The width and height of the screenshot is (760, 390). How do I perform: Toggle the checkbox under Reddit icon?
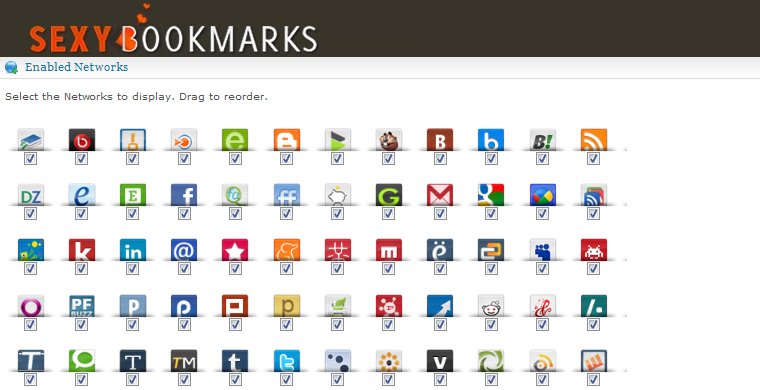tap(491, 325)
